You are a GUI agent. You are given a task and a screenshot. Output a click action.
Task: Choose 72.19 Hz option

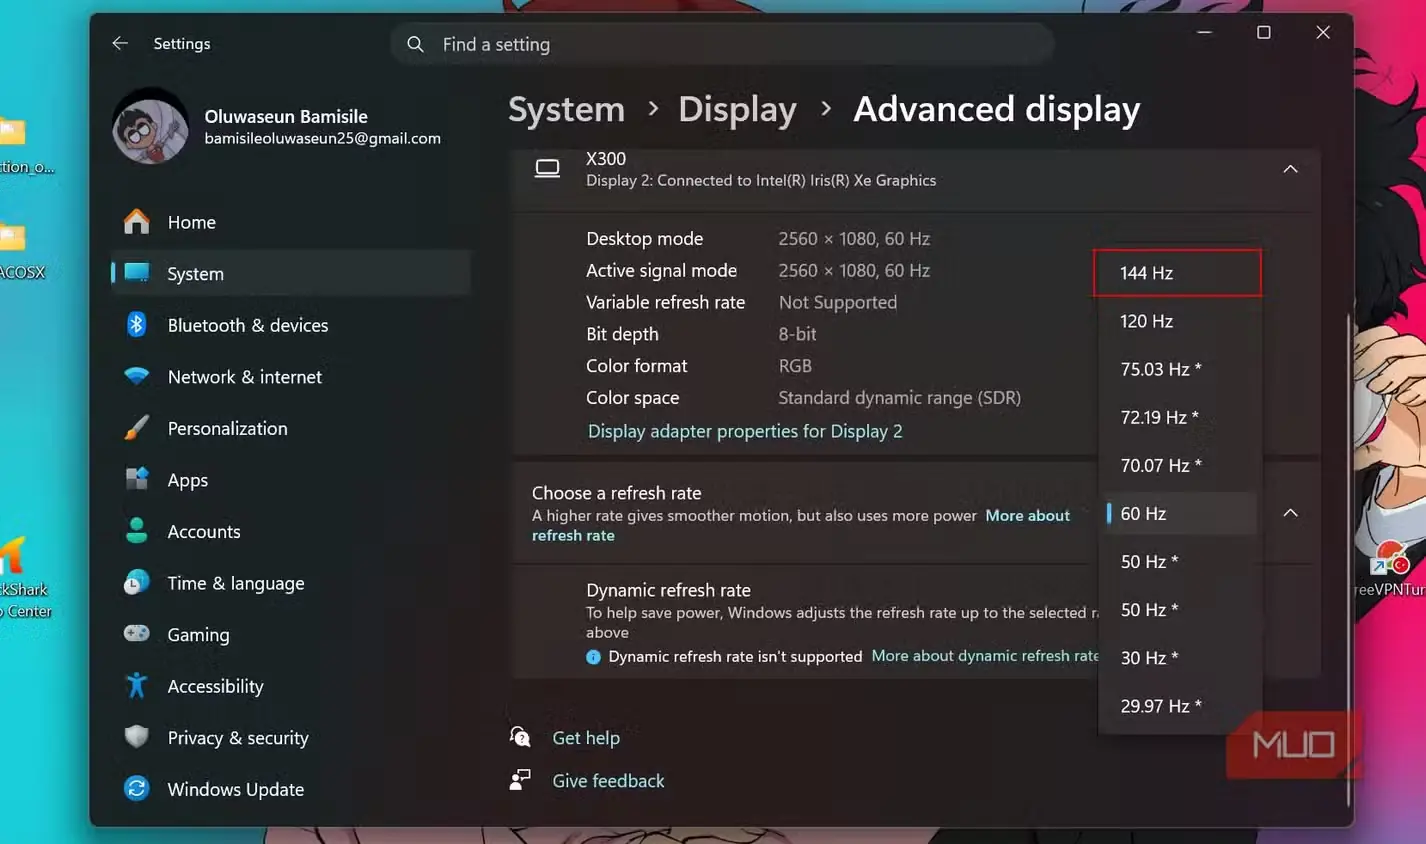(1178, 417)
